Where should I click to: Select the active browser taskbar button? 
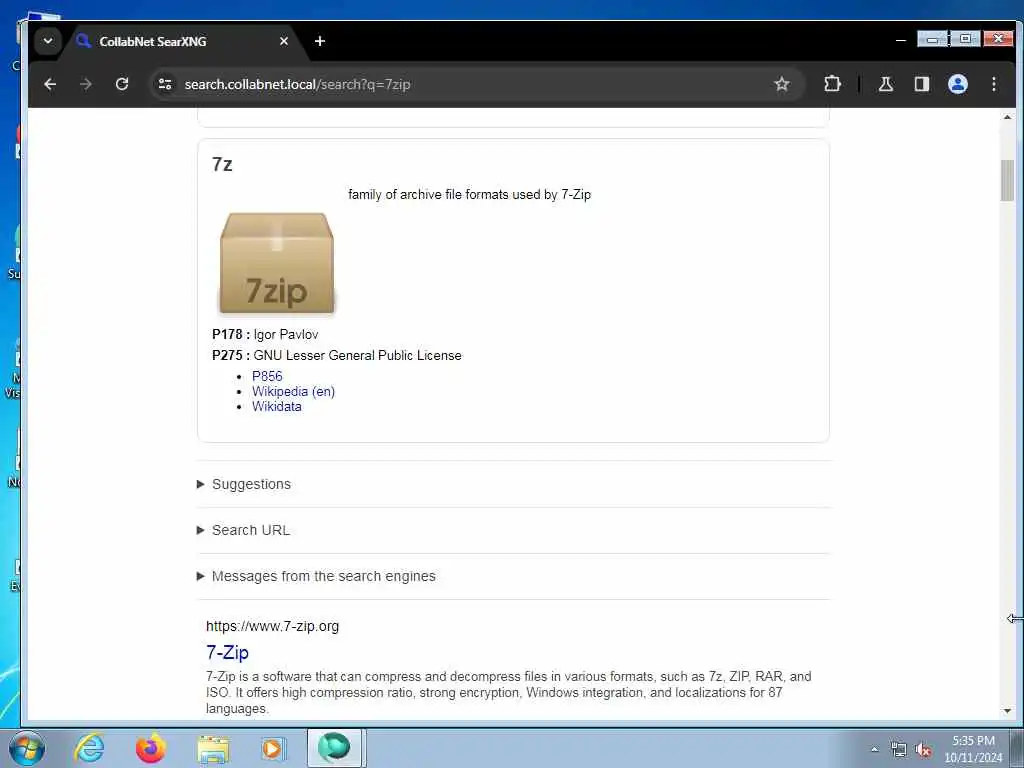click(334, 748)
